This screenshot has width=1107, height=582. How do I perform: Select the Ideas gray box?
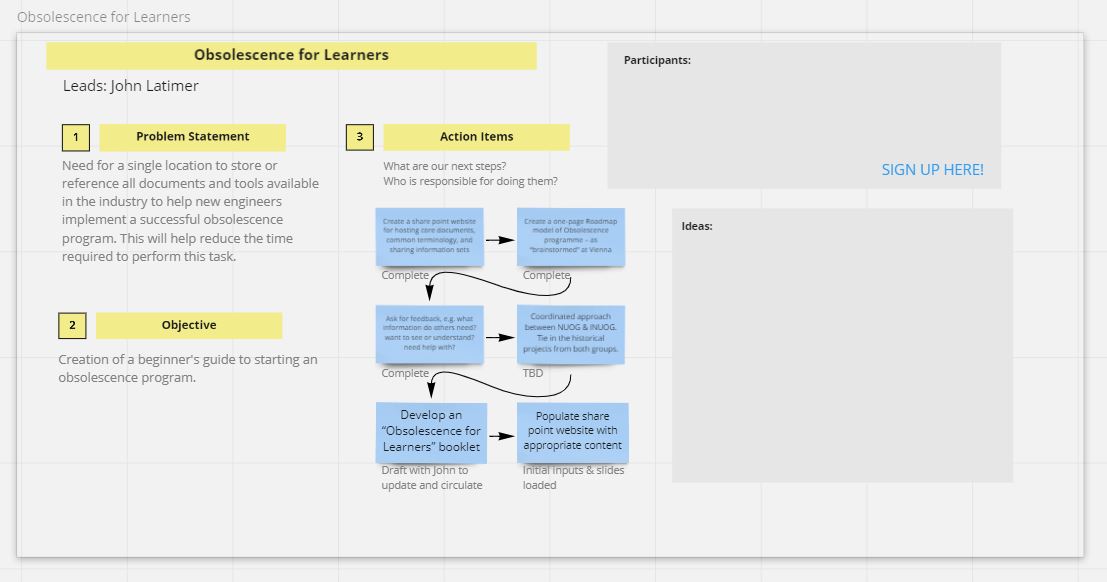coord(842,345)
